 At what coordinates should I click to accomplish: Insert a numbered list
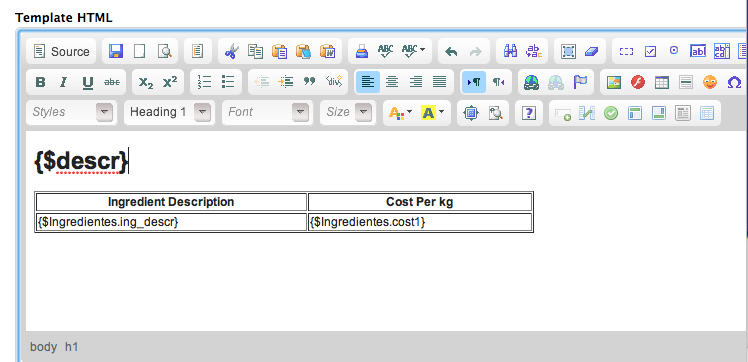[204, 82]
